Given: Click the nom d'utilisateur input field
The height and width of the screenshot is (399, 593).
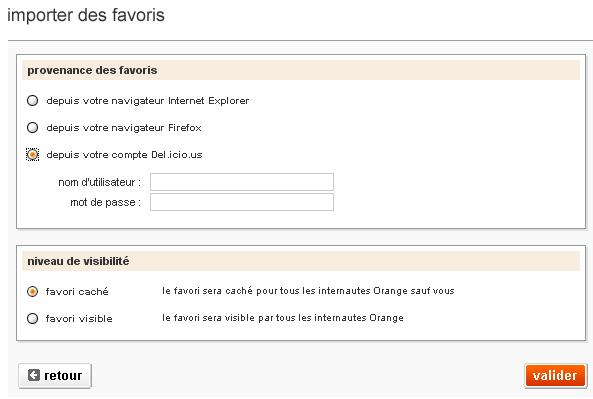Looking at the screenshot, I should (x=242, y=182).
